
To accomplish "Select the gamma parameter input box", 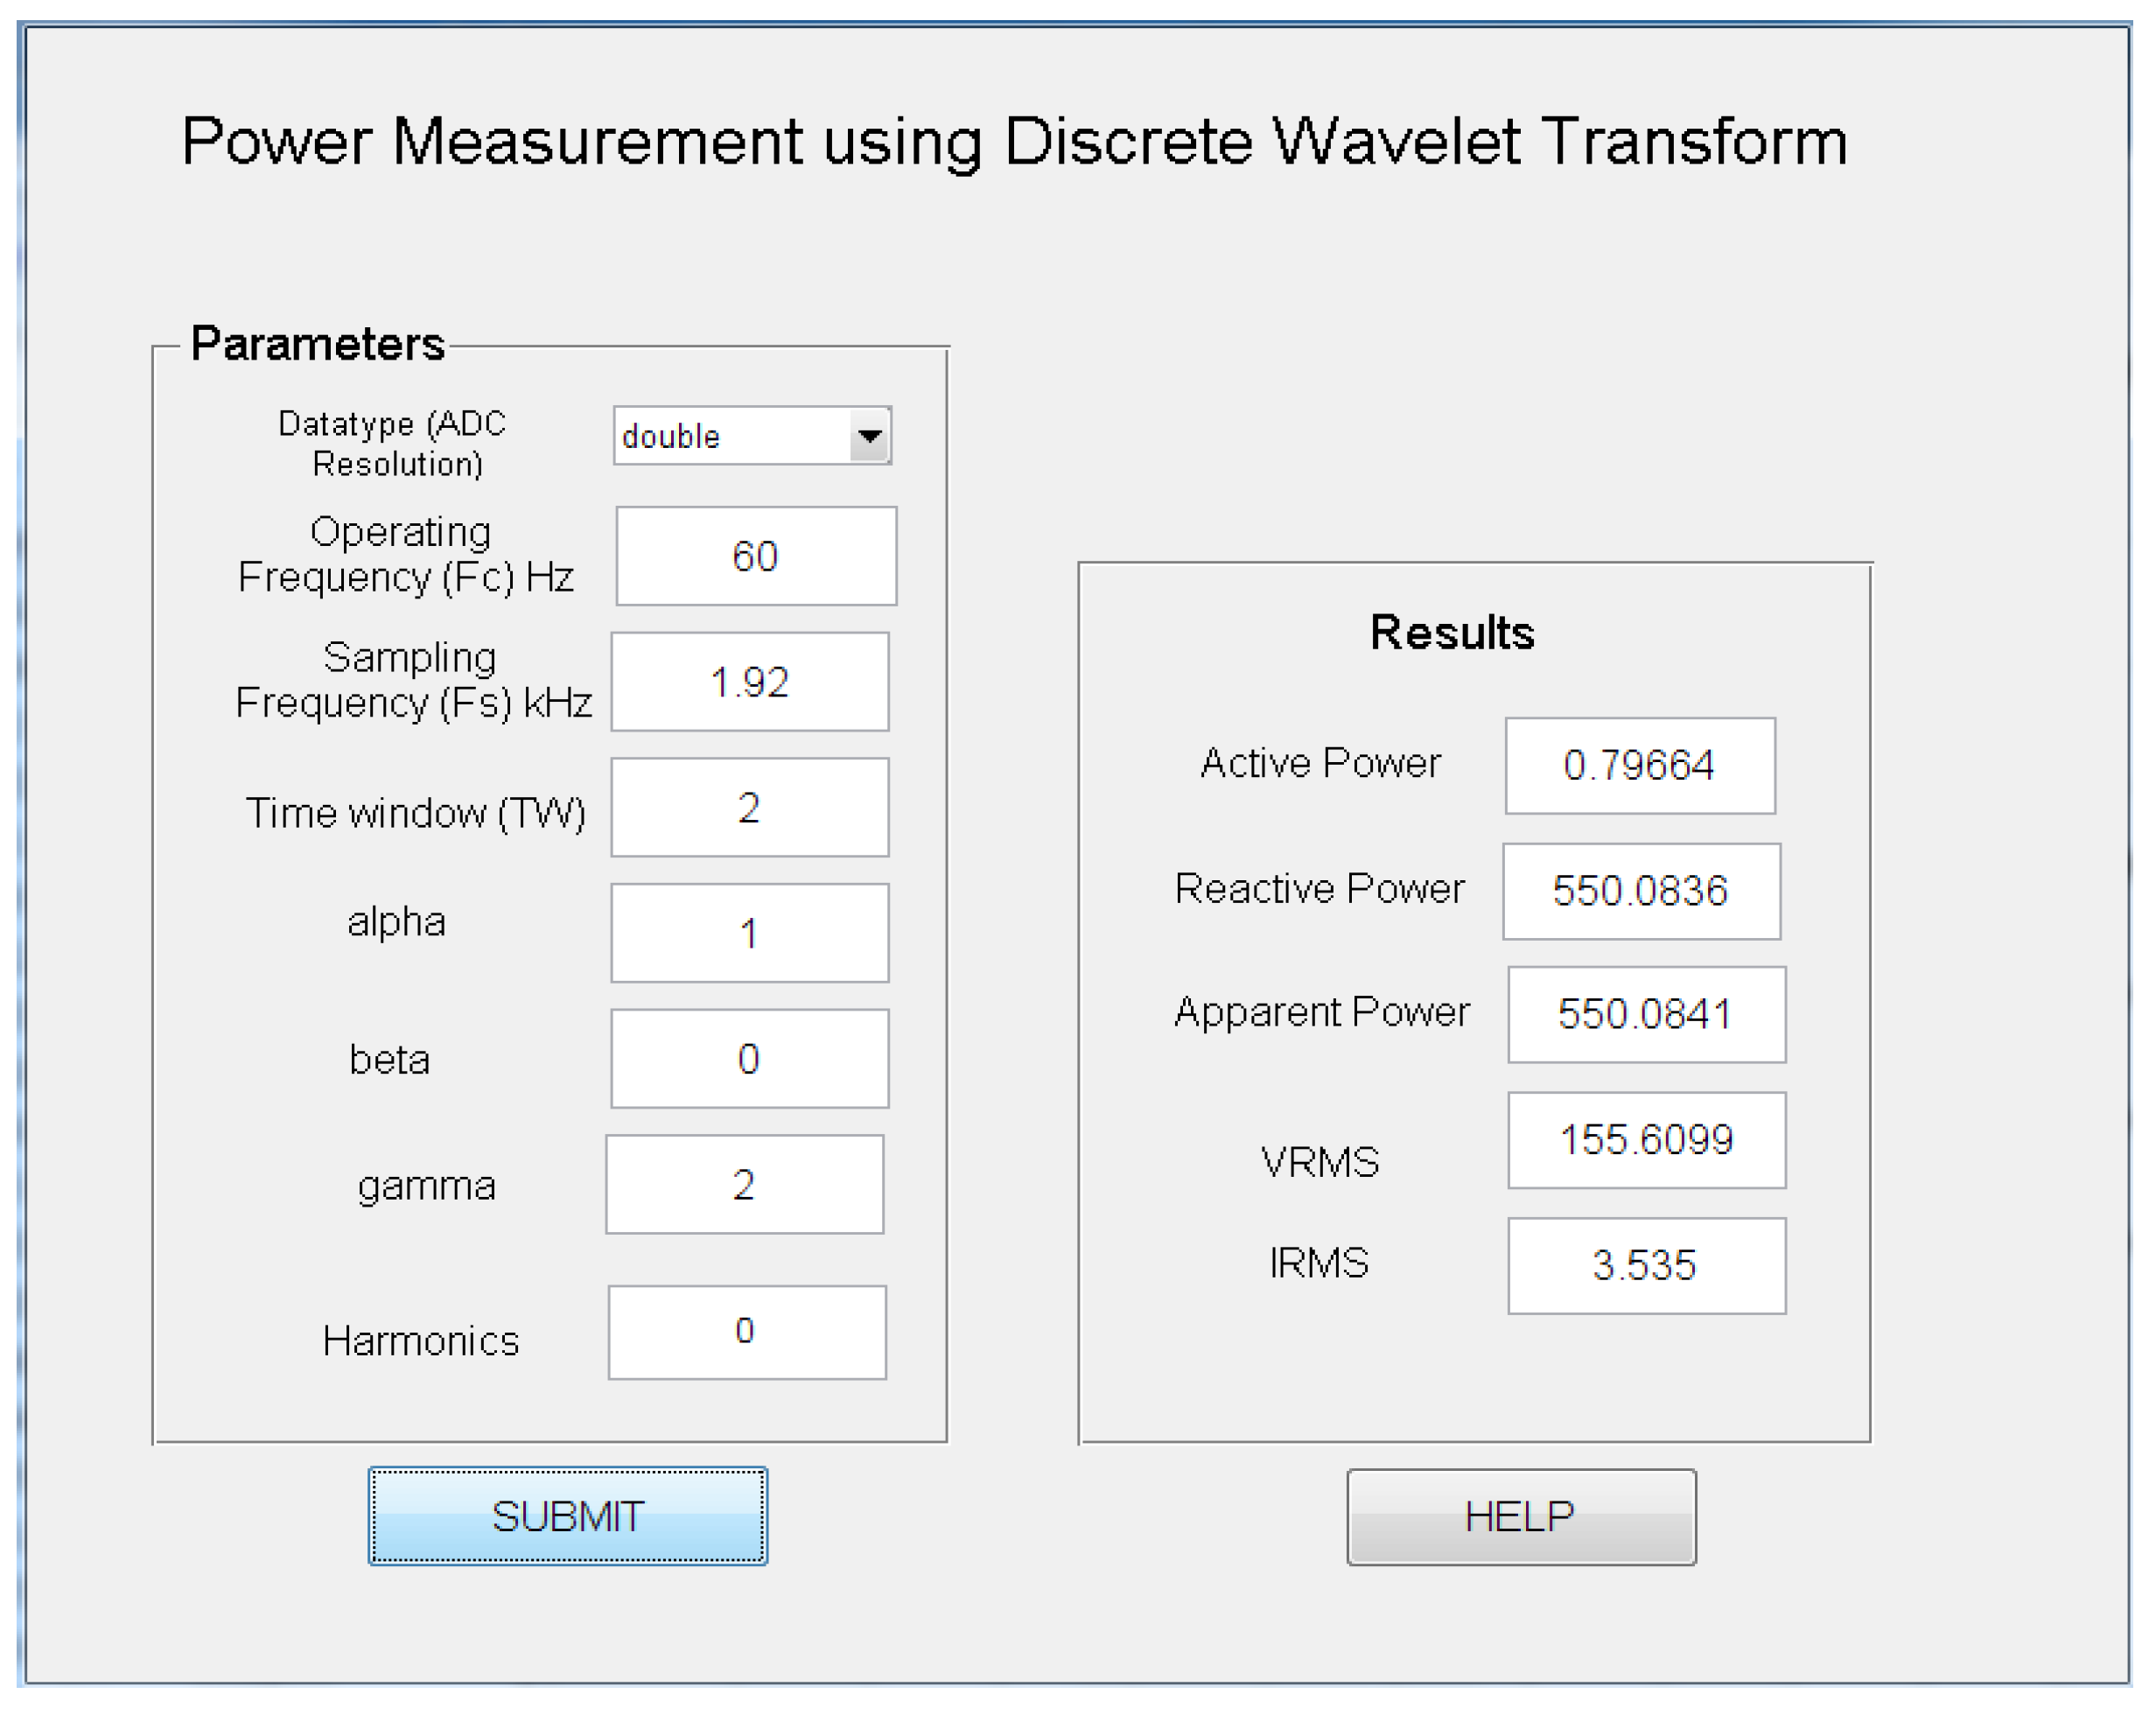I will pos(745,1185).
